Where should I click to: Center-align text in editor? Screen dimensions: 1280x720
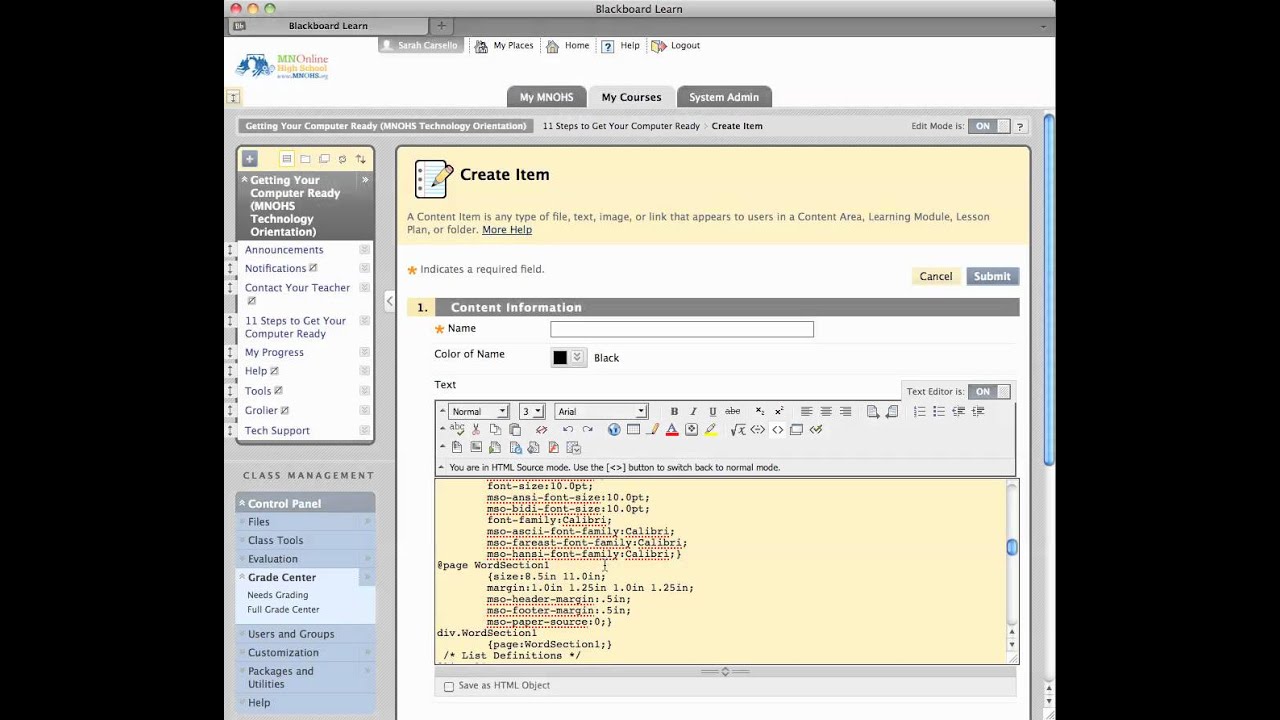826,411
